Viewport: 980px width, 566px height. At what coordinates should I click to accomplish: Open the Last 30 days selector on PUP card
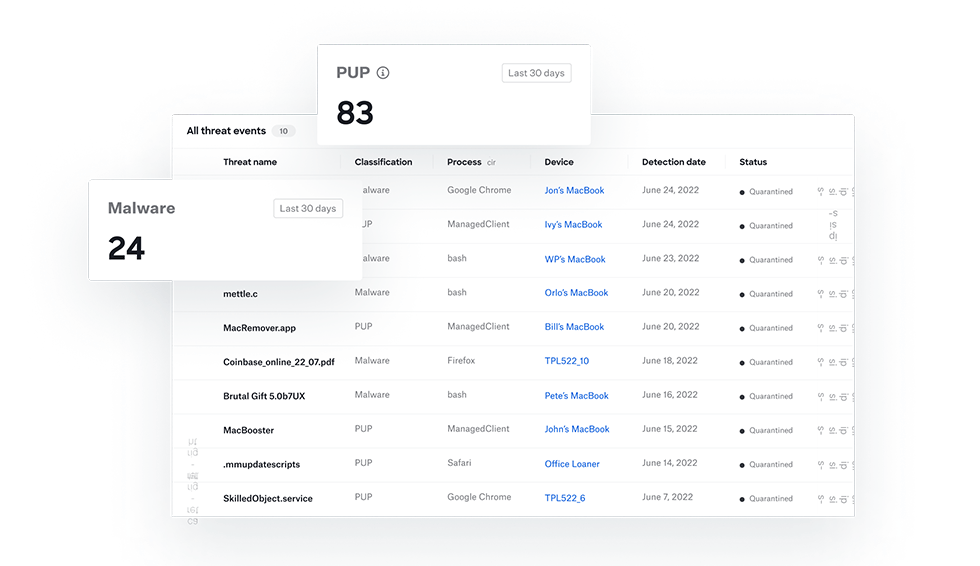click(x=536, y=73)
